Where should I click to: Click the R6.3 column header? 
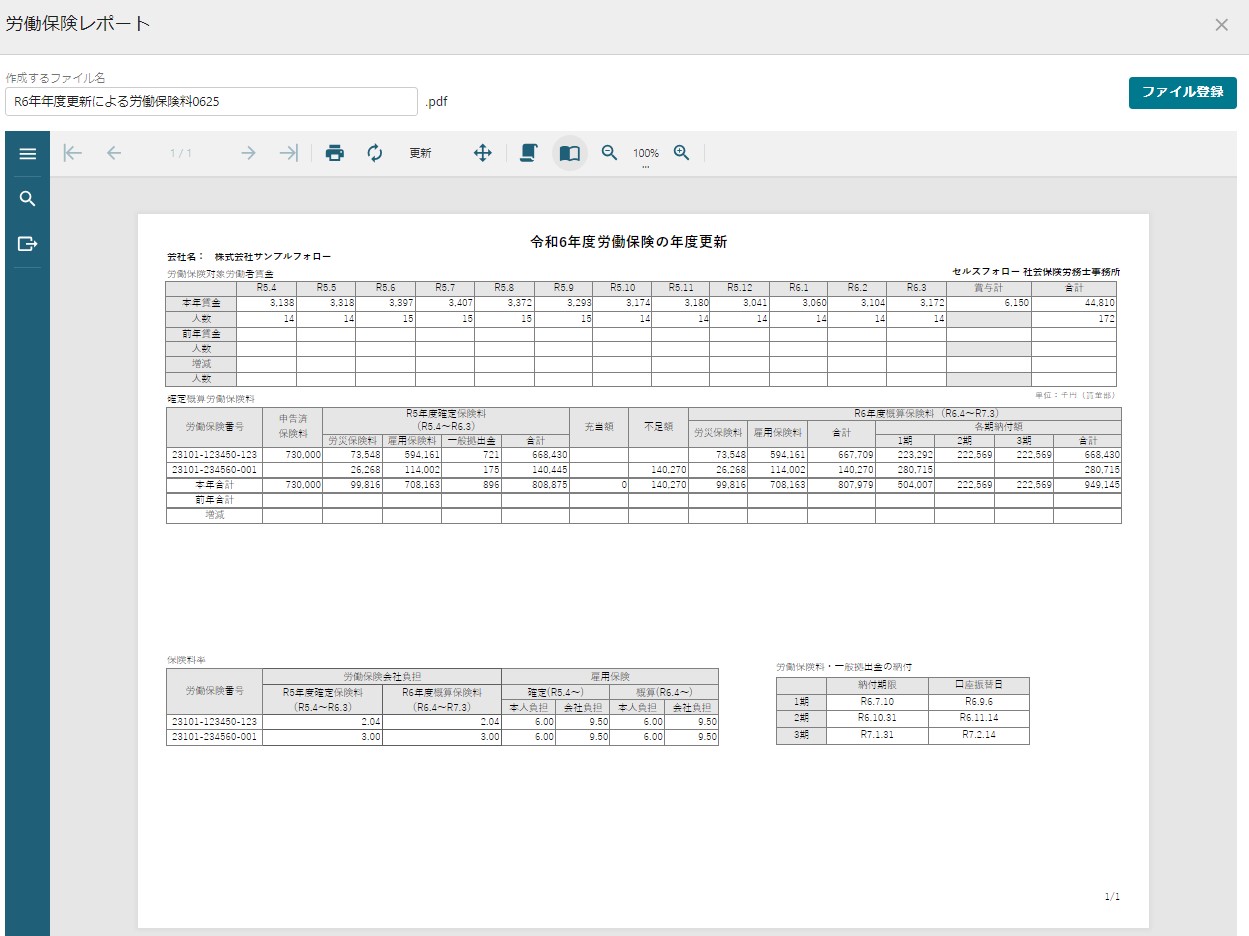(917, 288)
